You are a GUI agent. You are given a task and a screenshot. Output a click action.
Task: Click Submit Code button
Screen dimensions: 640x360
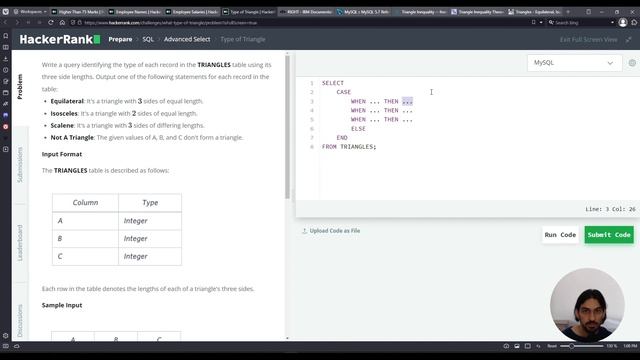[609, 235]
